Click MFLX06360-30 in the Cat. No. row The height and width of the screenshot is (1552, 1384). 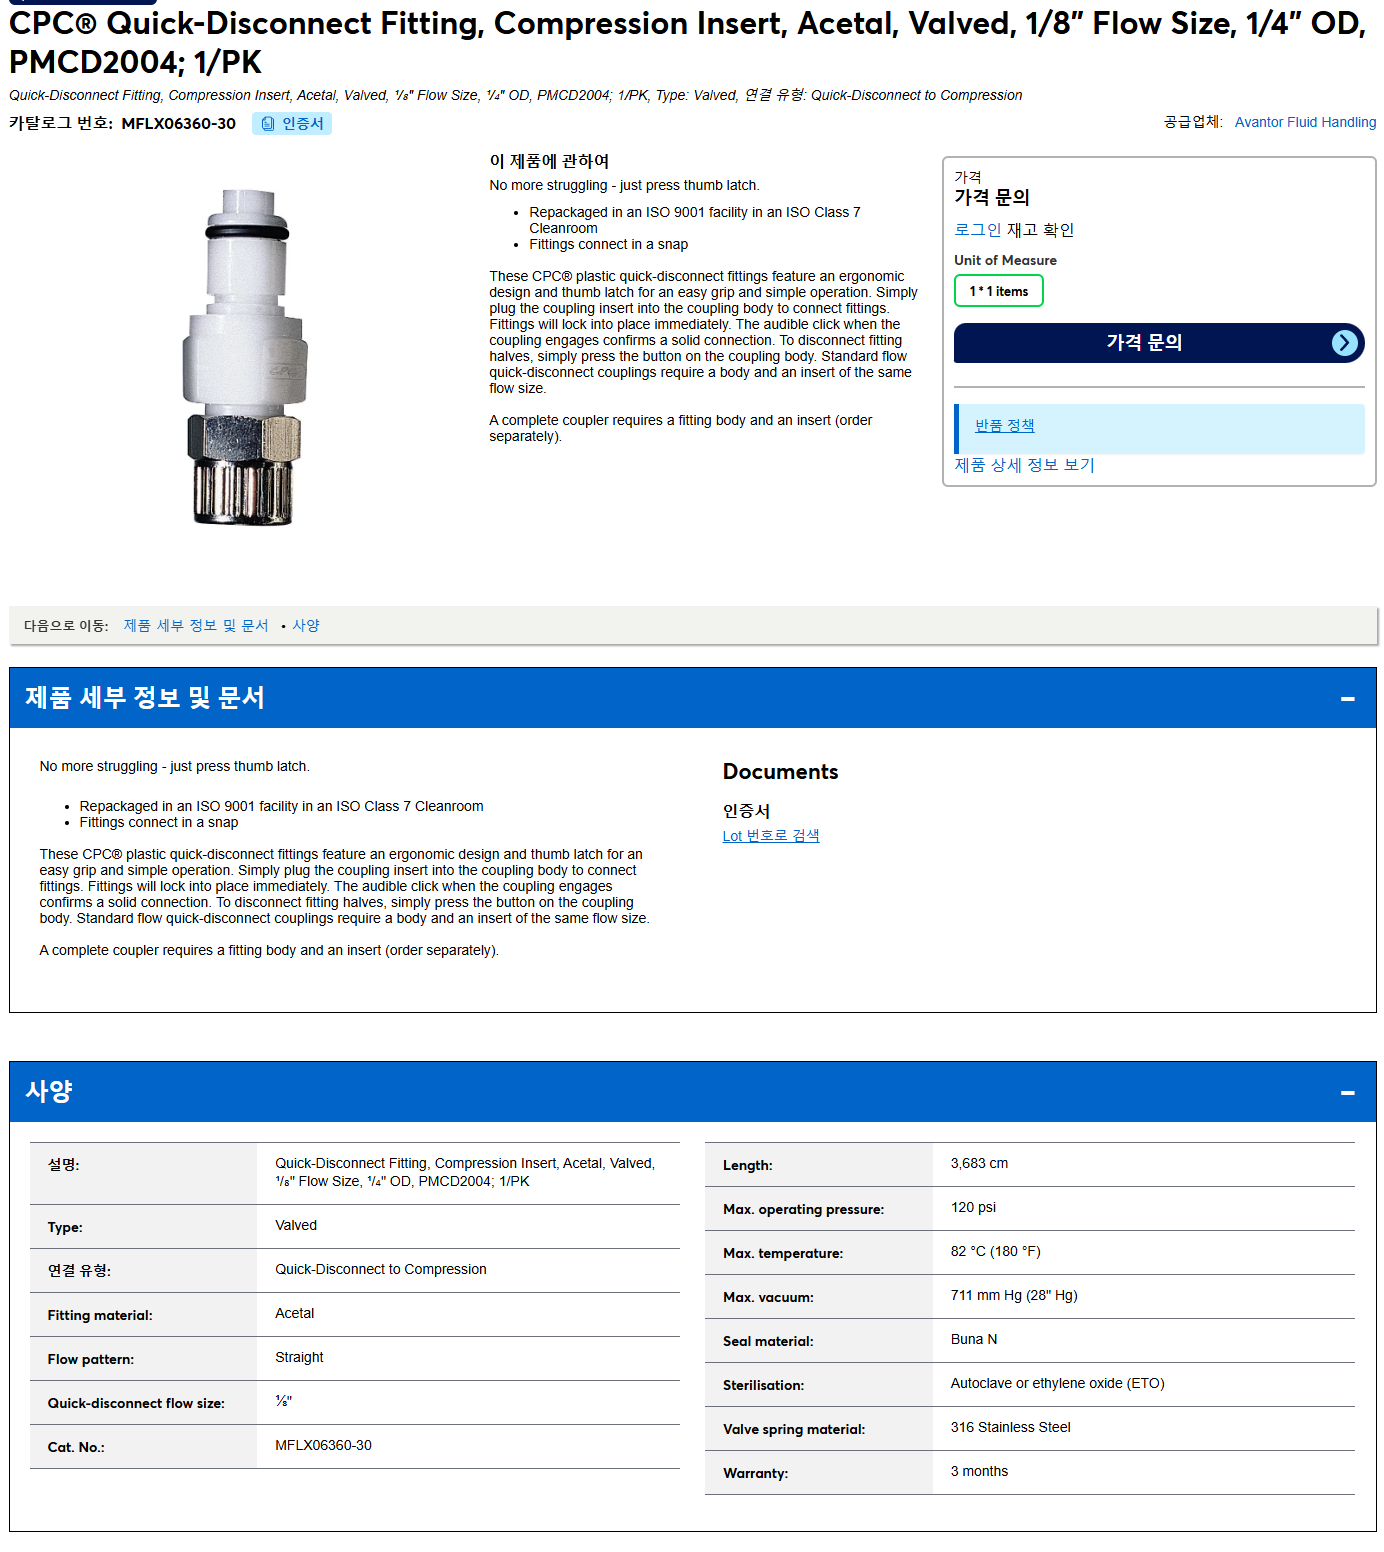[323, 1445]
